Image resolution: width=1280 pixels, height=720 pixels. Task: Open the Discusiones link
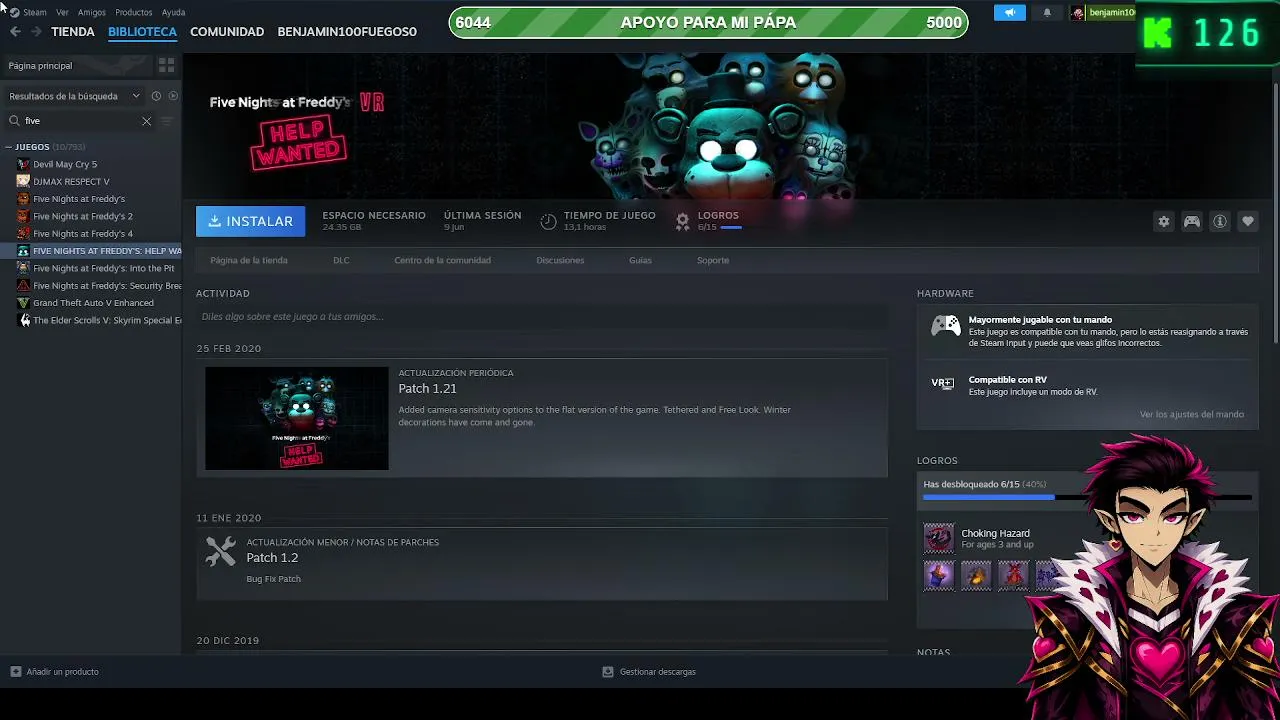click(x=560, y=260)
